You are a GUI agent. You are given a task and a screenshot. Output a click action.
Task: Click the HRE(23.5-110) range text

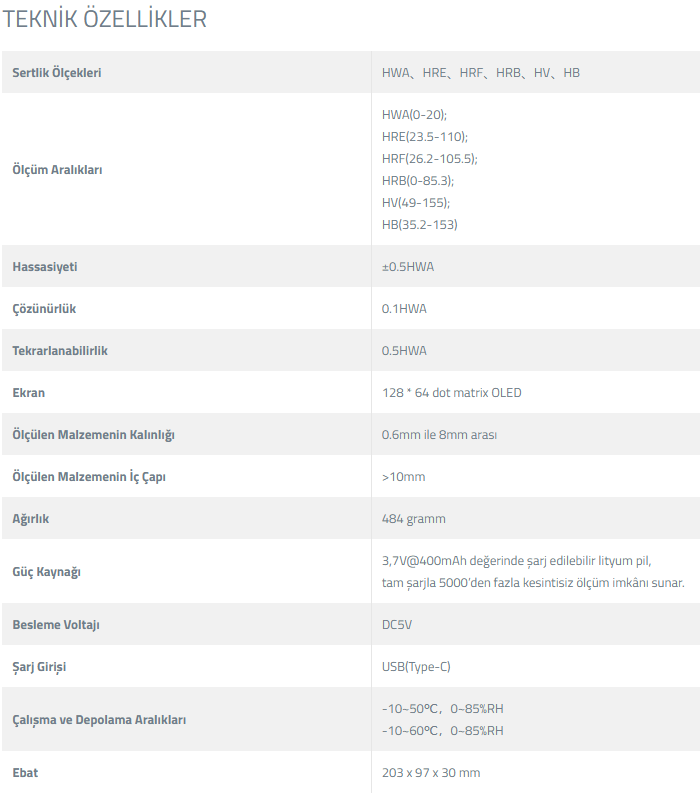pyautogui.click(x=425, y=136)
